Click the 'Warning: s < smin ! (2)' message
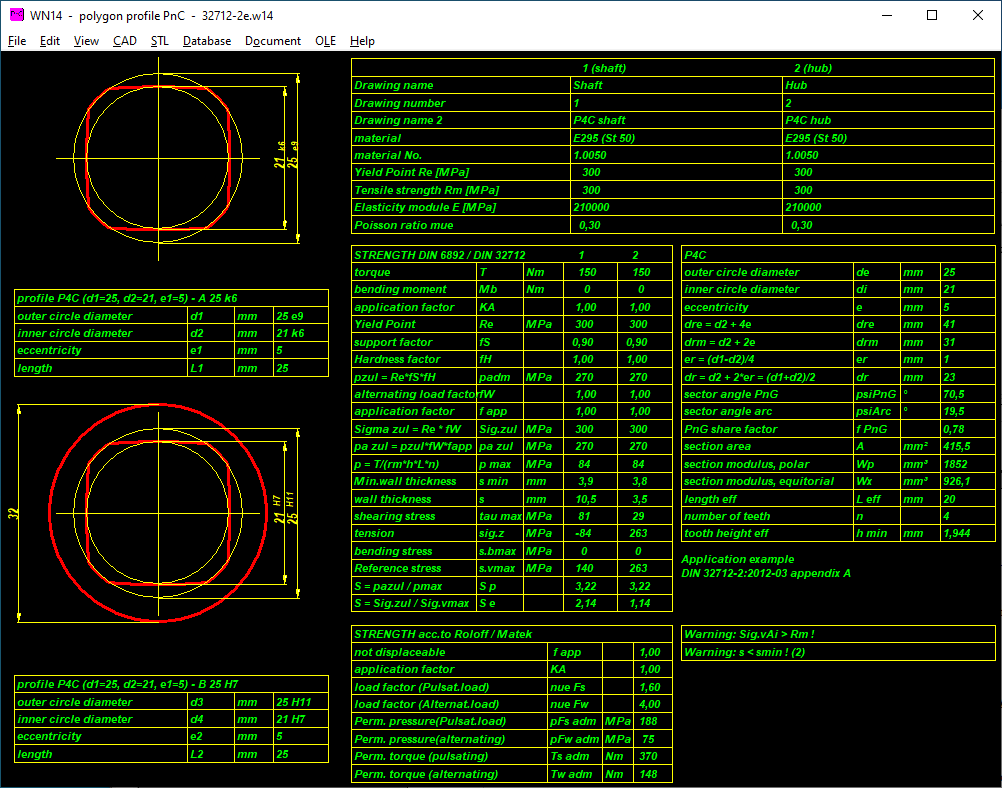The width and height of the screenshot is (1002, 788). click(x=743, y=653)
